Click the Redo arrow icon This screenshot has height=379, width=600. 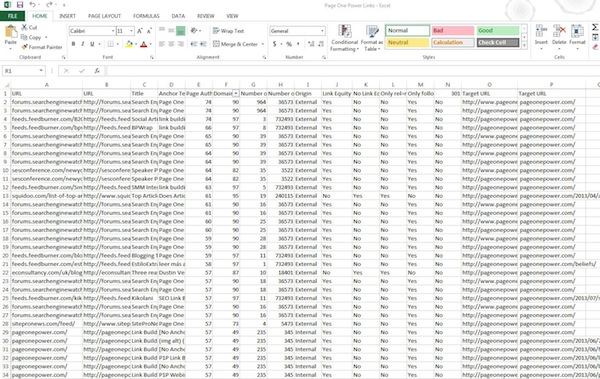(x=49, y=5)
